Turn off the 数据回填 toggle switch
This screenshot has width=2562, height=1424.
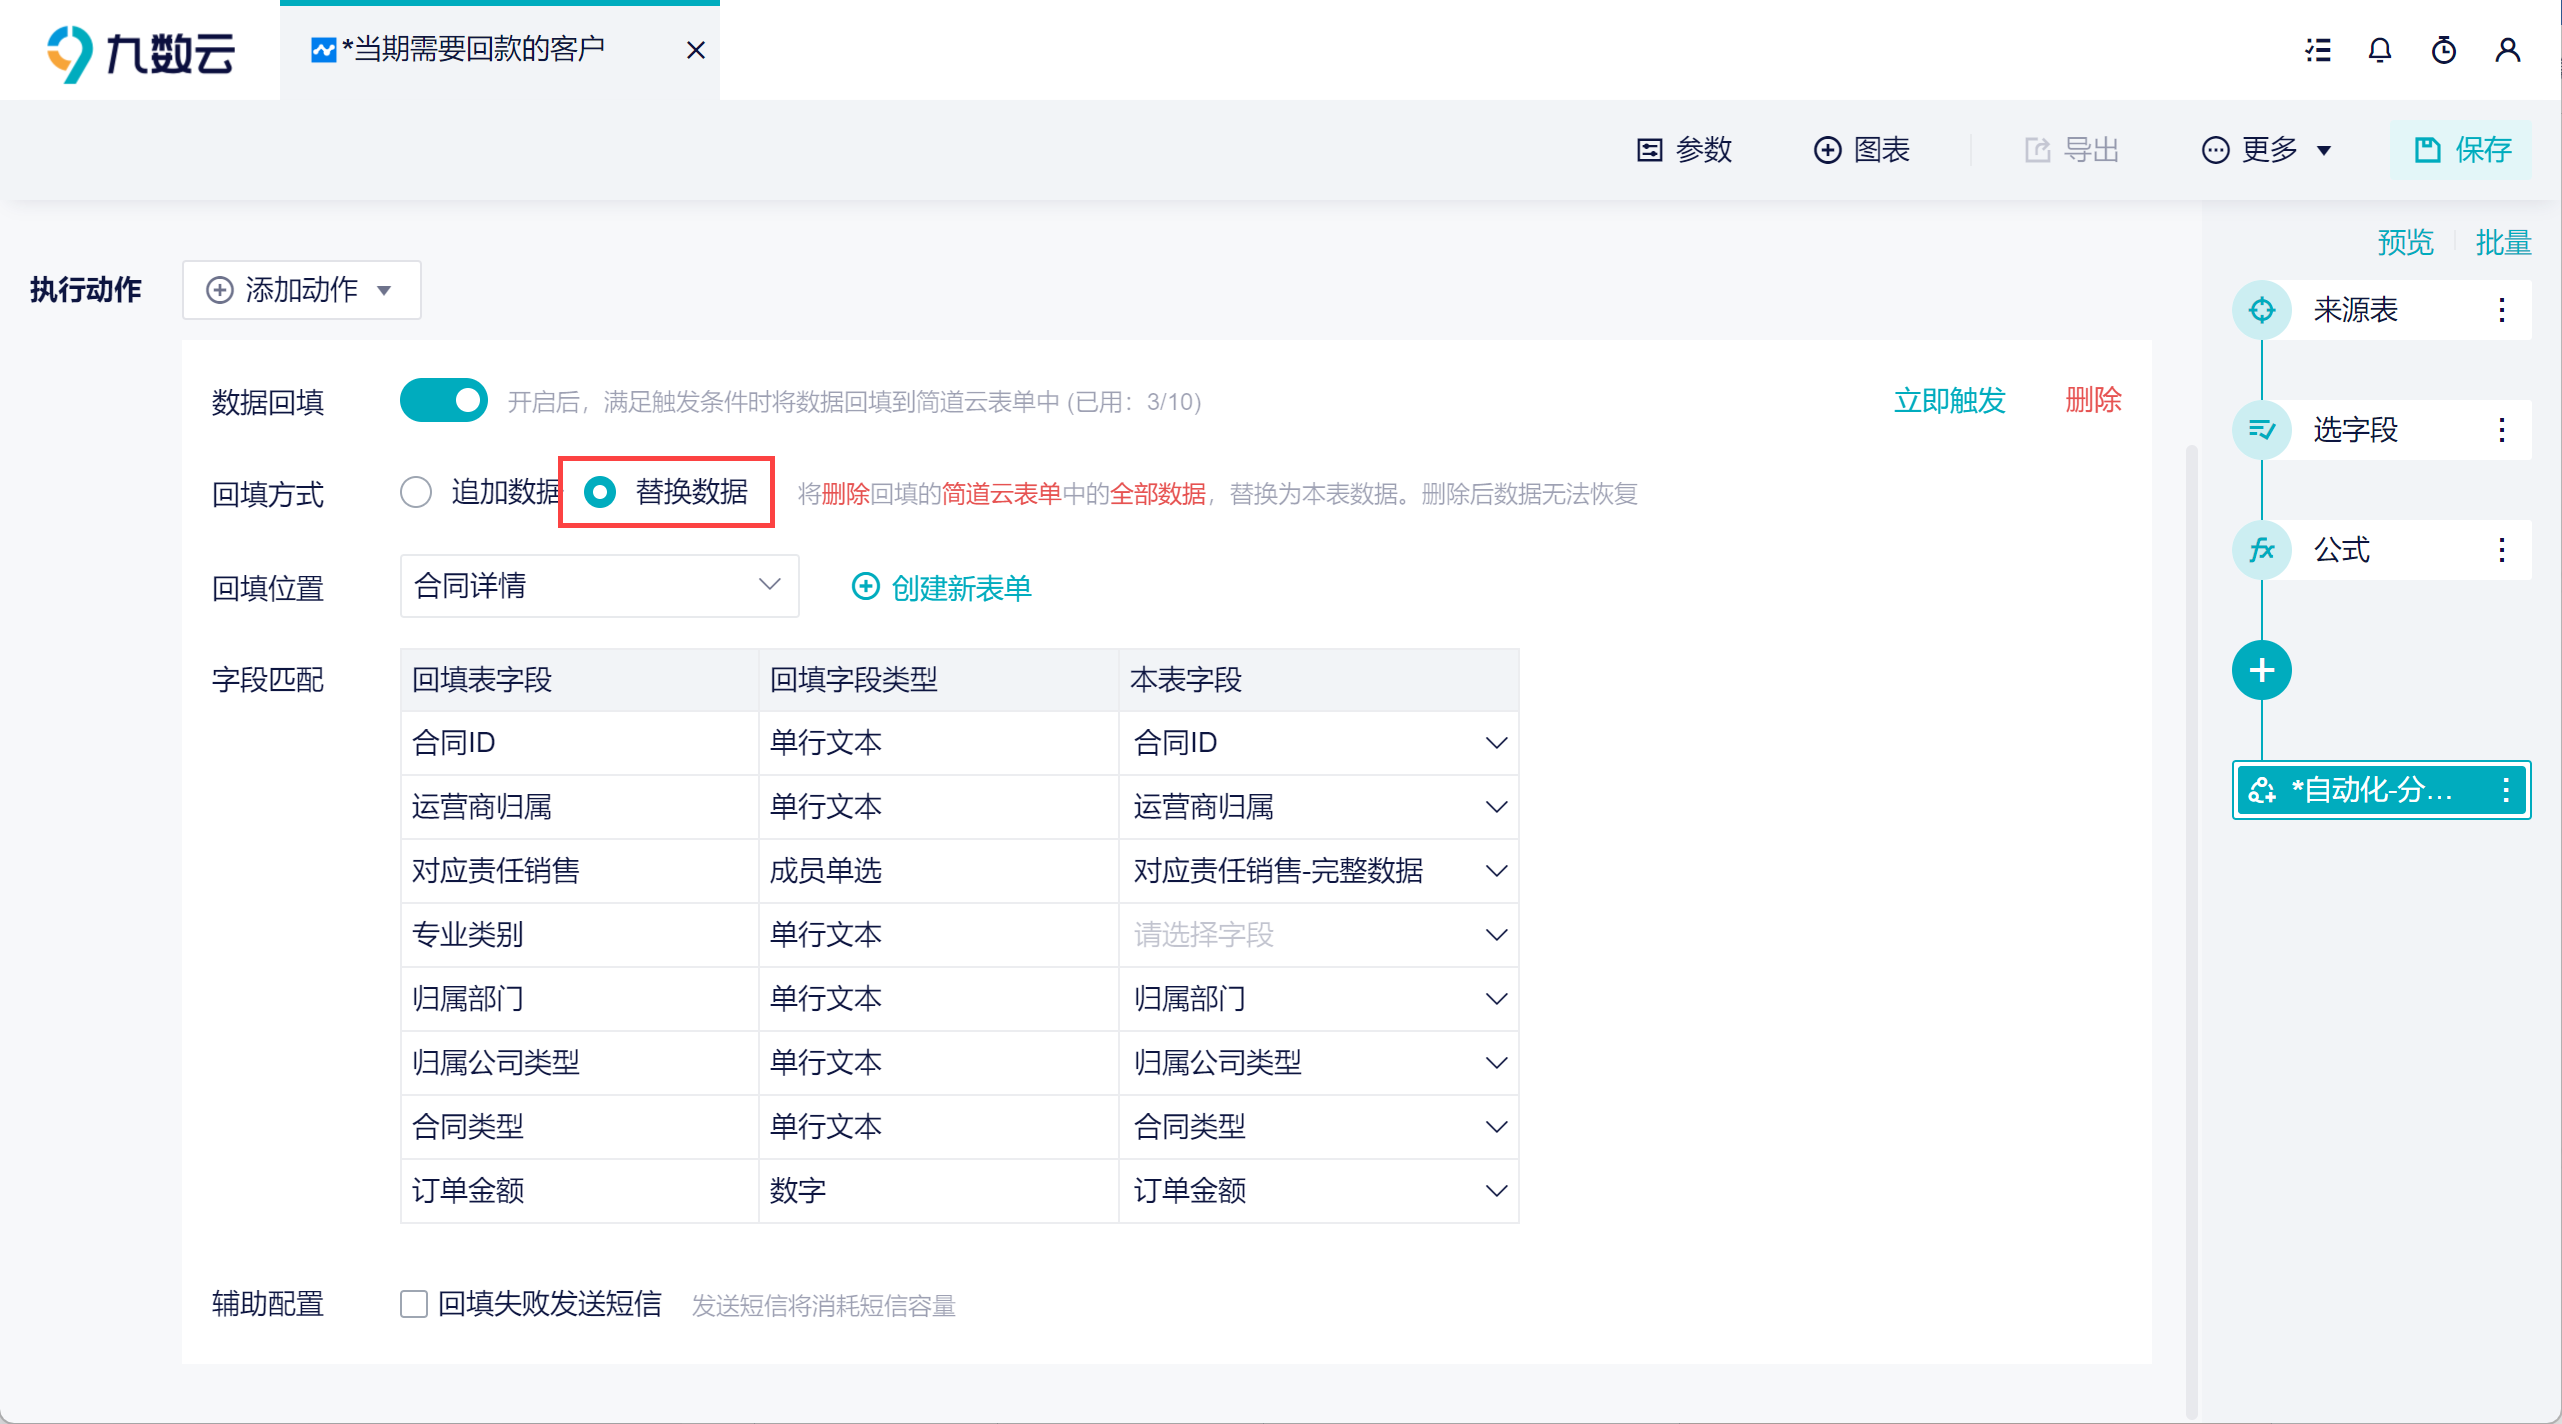tap(444, 400)
